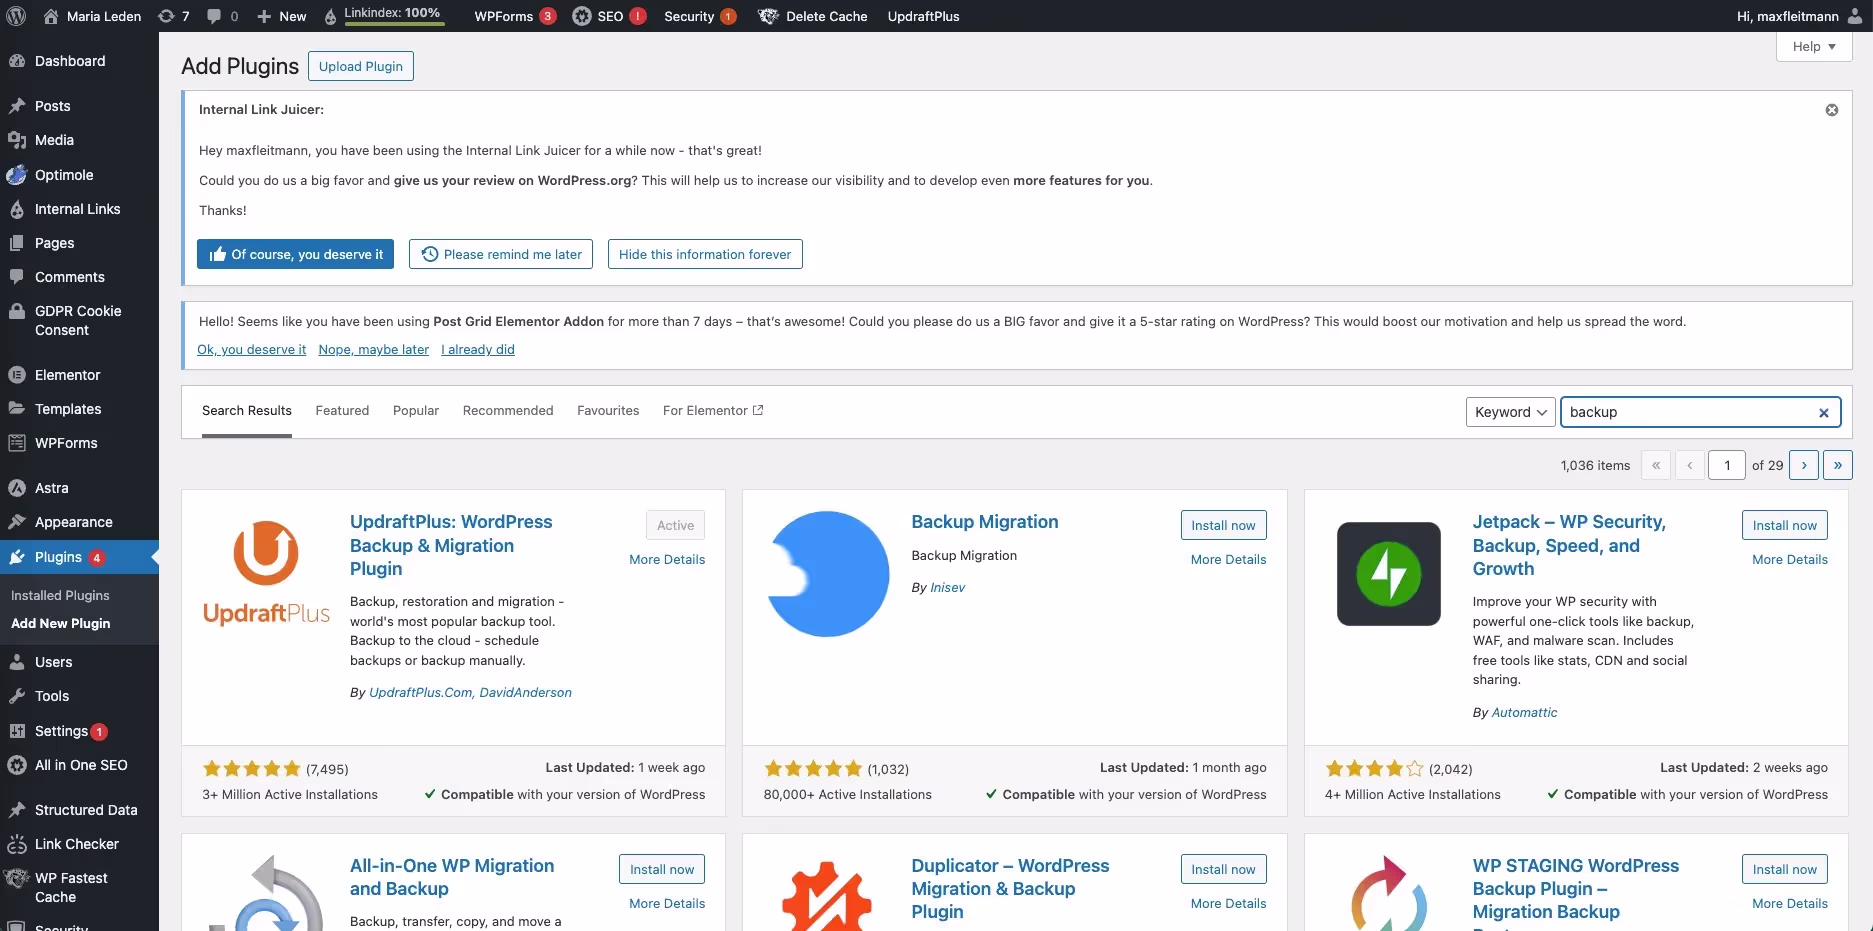Switch to the Featured tab
The image size is (1873, 931).
342,411
